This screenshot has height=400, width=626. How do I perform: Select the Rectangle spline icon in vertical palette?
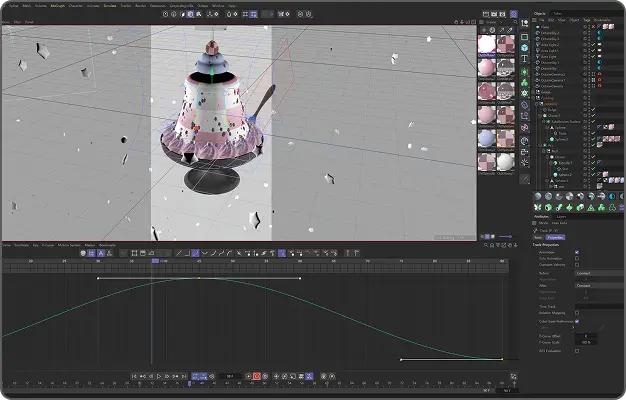tap(525, 37)
